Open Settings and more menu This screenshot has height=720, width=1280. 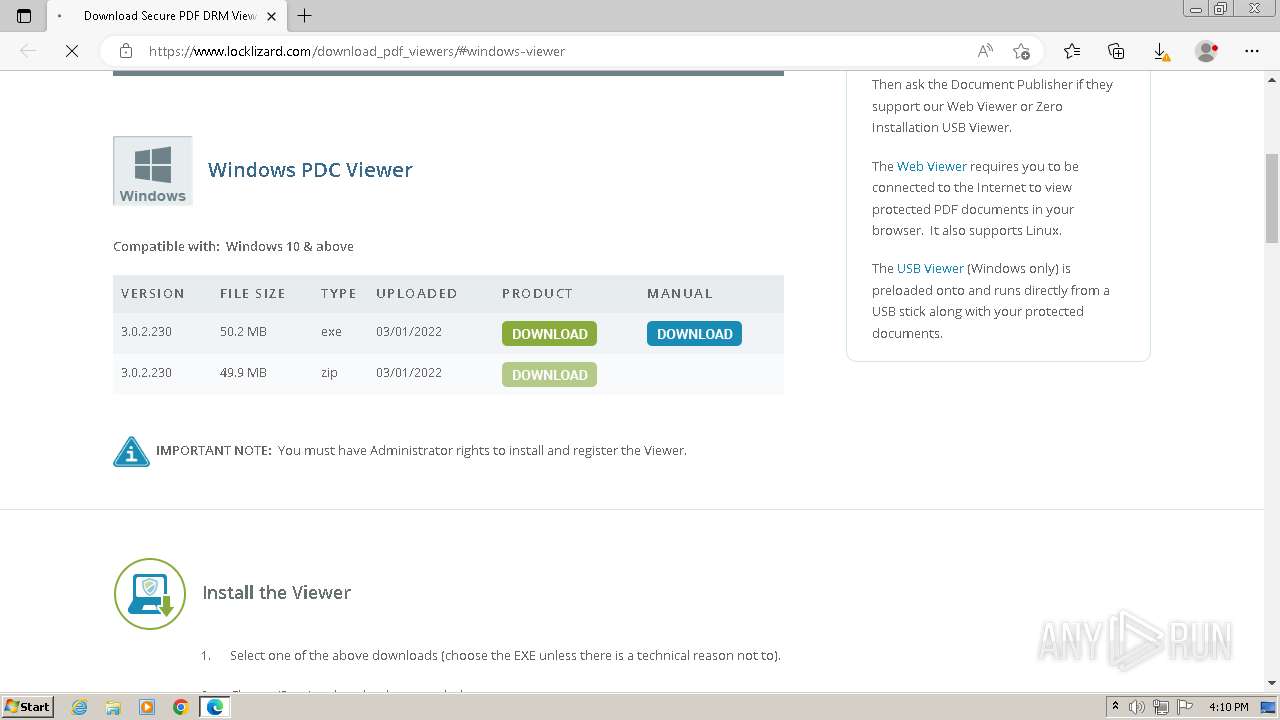click(1252, 51)
